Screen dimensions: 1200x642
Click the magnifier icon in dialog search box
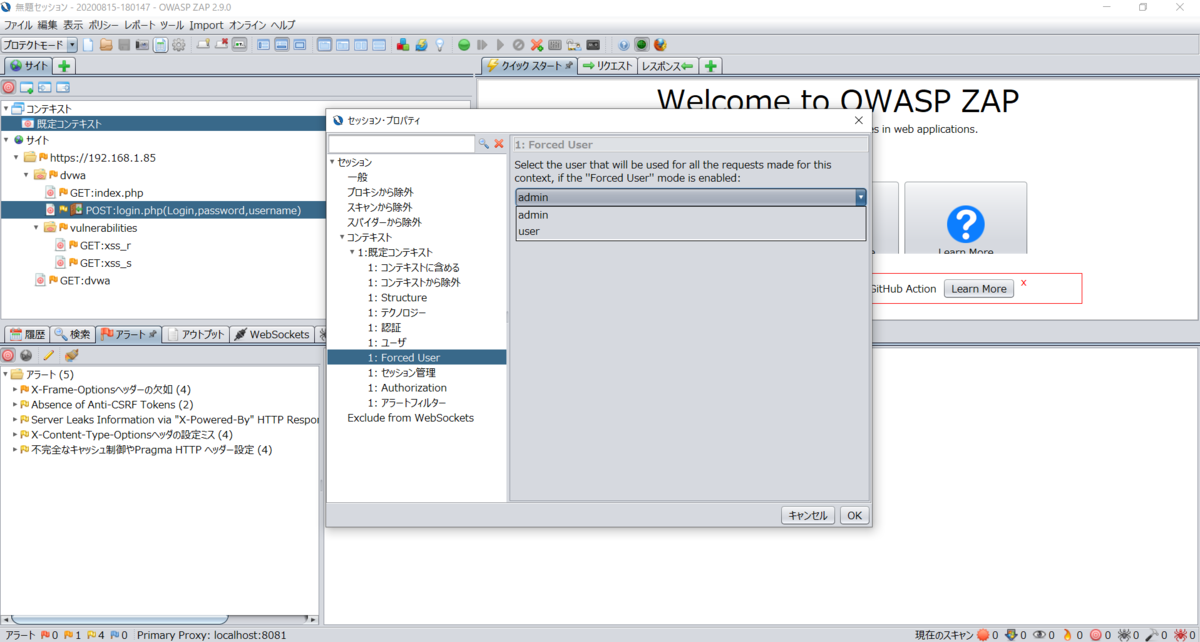click(484, 144)
